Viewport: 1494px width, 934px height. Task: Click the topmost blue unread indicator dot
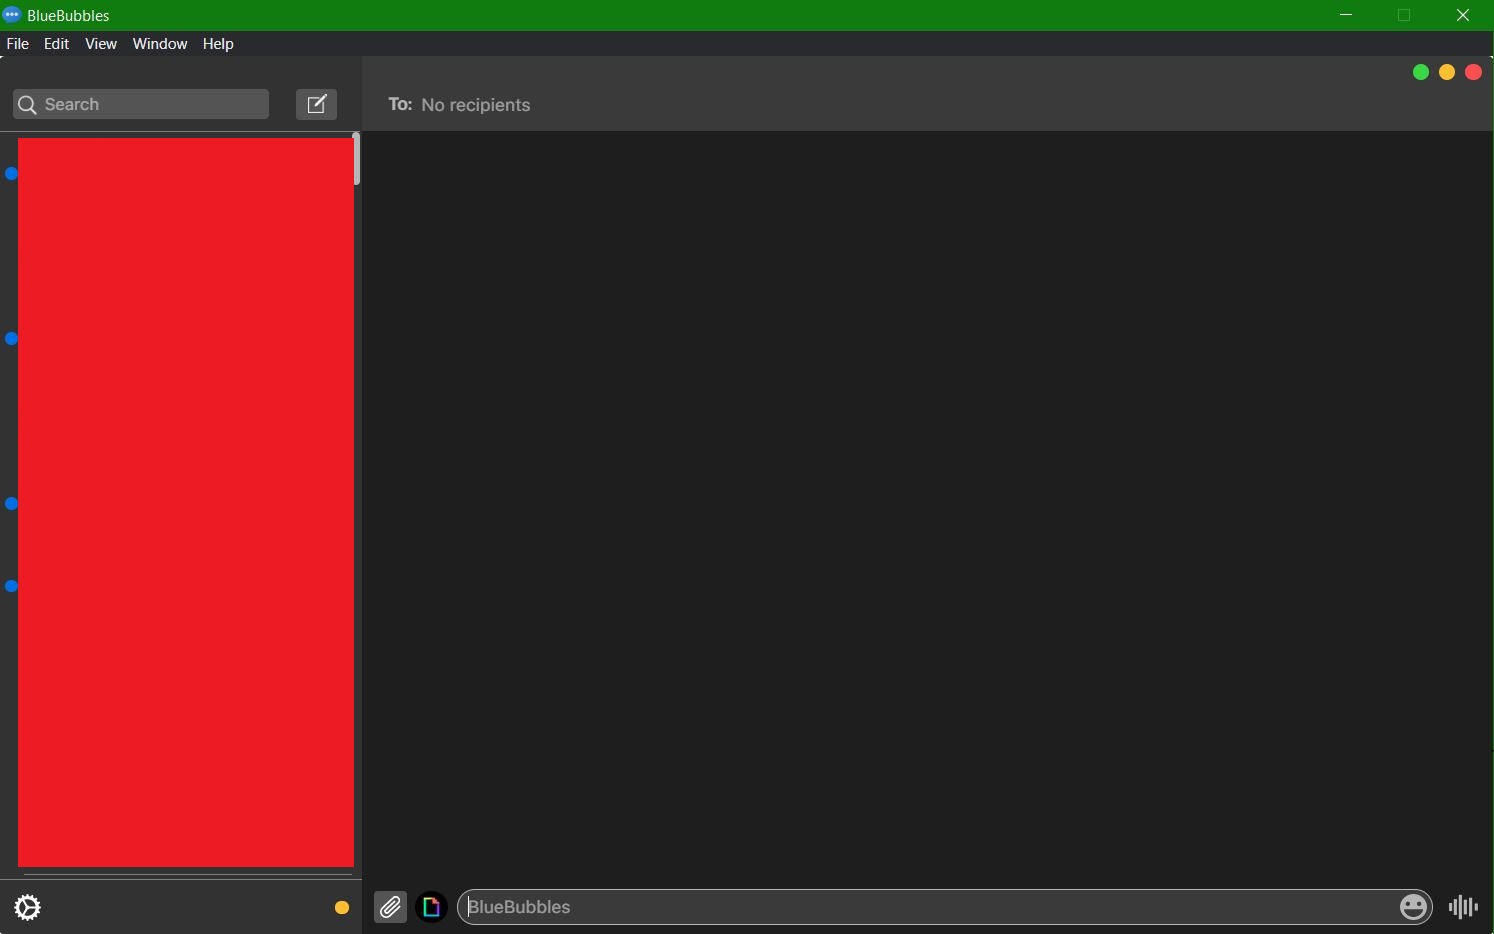tap(11, 173)
